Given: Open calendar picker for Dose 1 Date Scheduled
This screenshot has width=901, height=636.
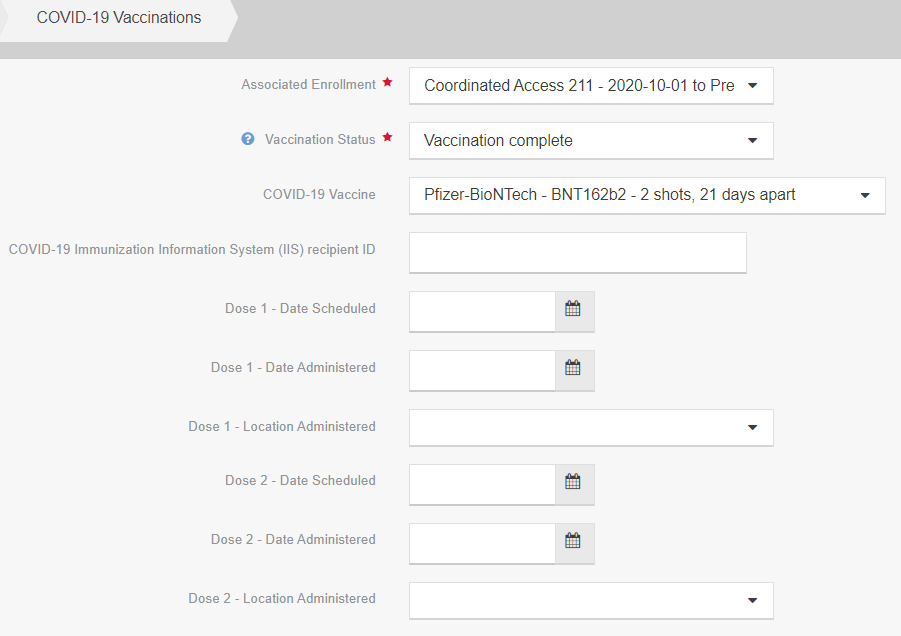Looking at the screenshot, I should tap(574, 310).
